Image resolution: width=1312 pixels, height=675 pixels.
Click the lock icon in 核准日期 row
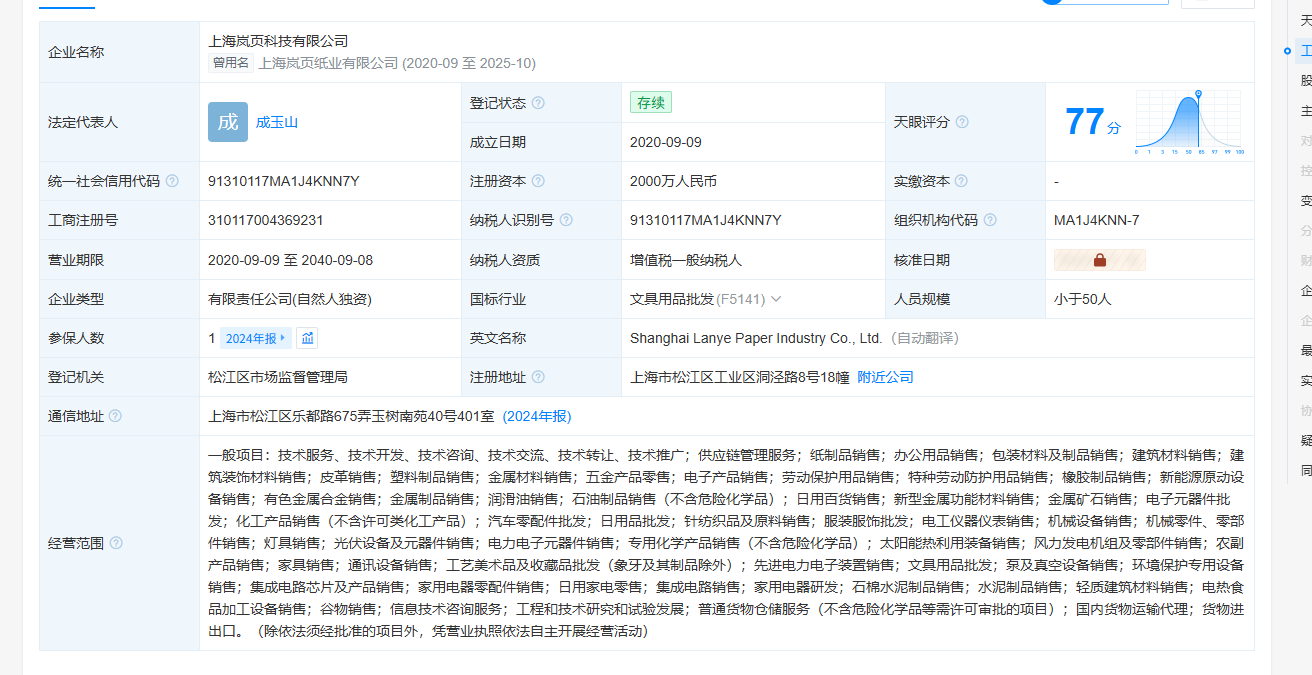tap(1099, 260)
